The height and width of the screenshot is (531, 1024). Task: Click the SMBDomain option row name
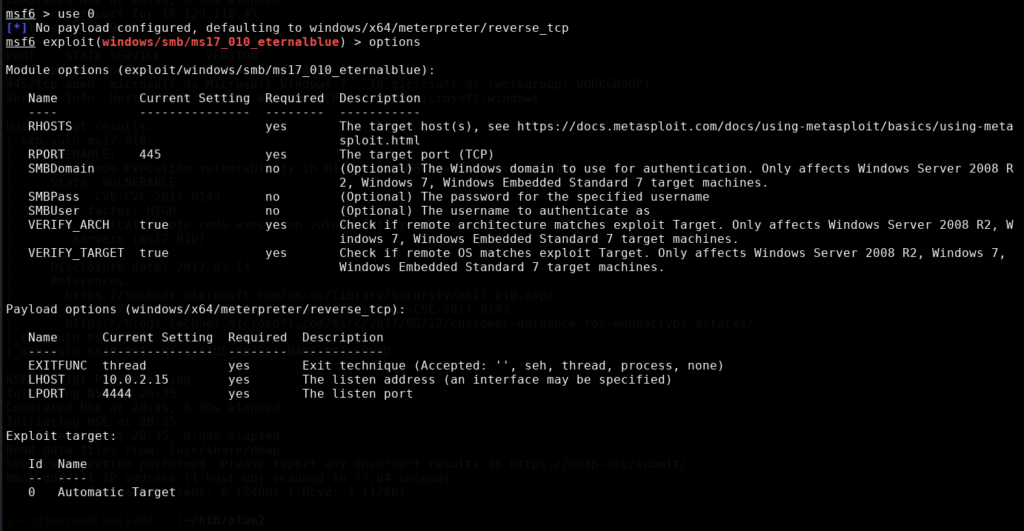point(61,169)
